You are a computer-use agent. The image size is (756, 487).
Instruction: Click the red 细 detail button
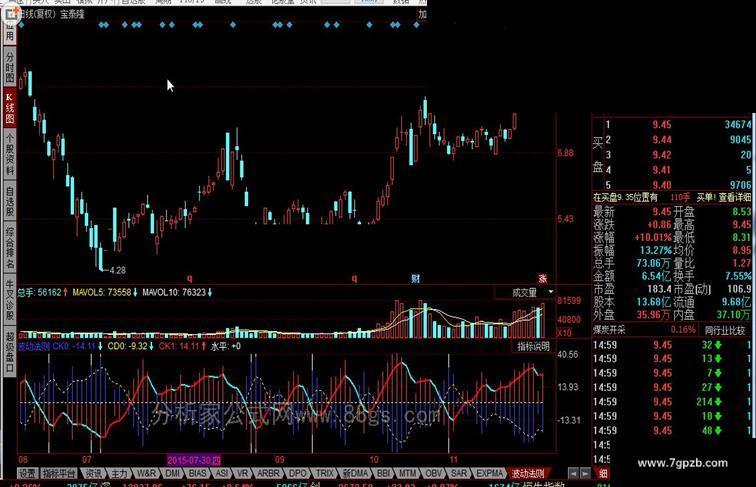(x=603, y=473)
